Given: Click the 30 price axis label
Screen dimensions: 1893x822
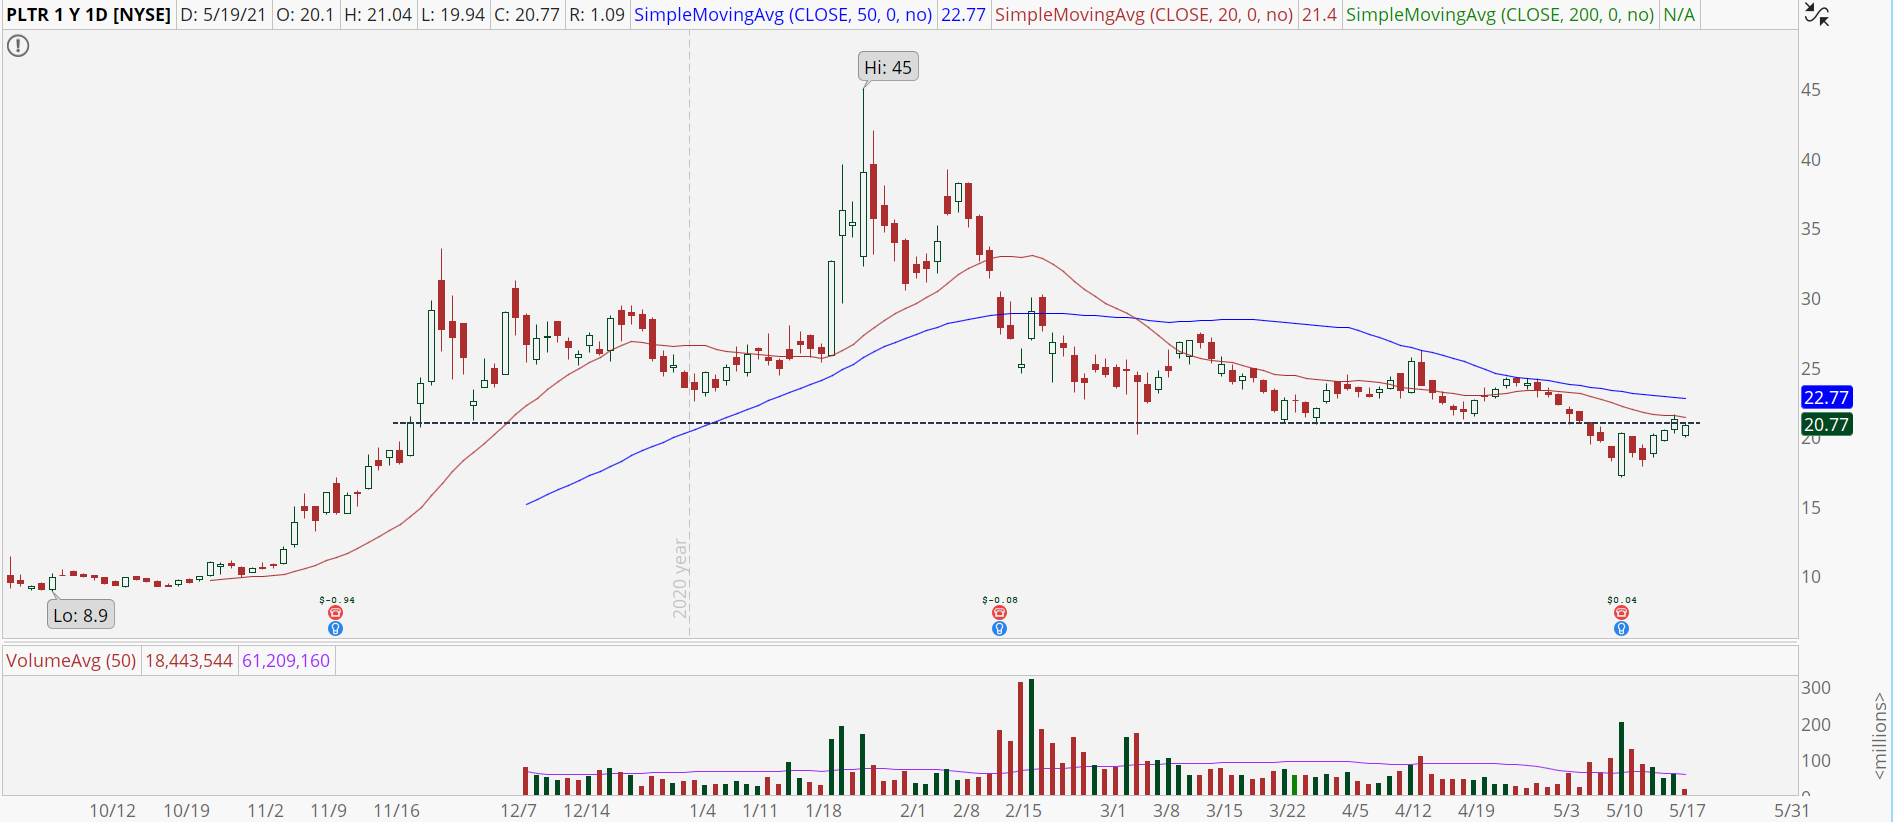Looking at the screenshot, I should click(x=1811, y=299).
